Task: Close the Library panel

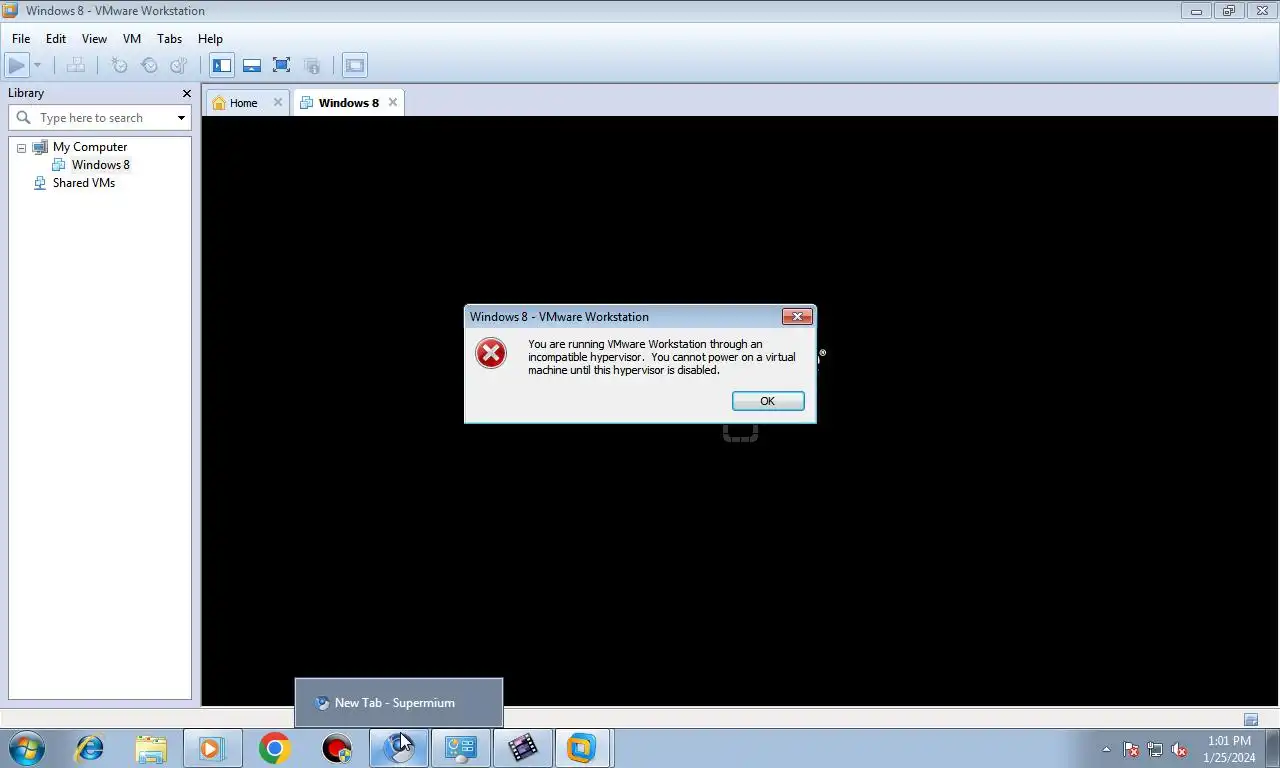Action: (x=186, y=93)
